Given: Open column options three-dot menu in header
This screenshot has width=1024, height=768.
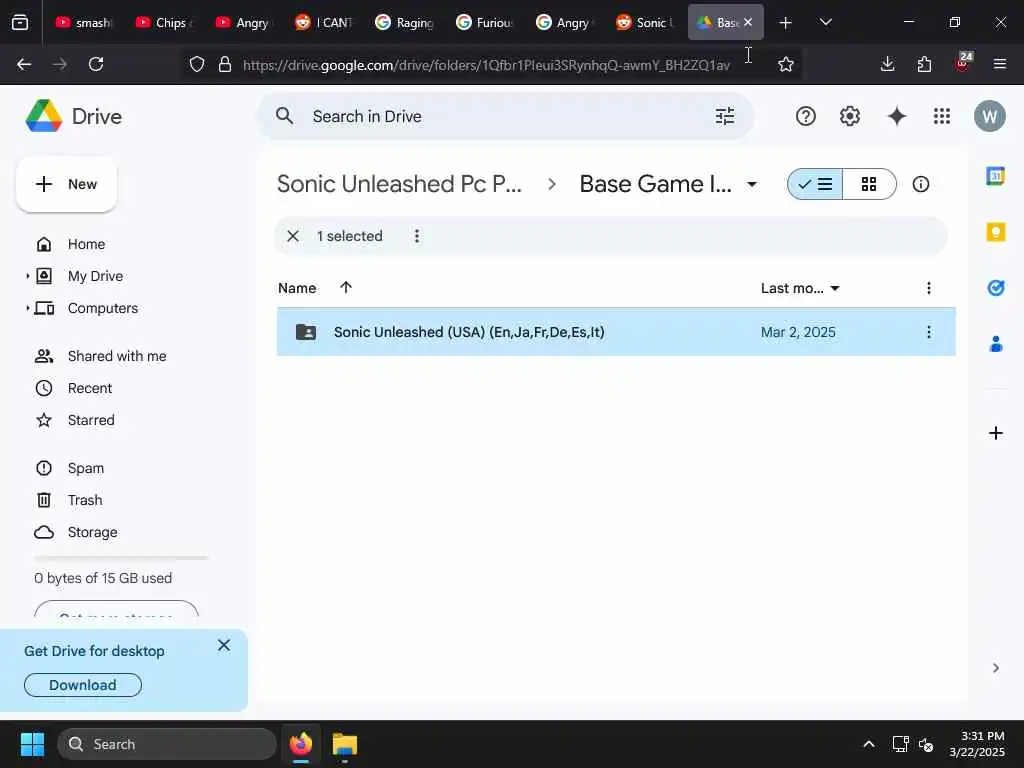Looking at the screenshot, I should (x=929, y=288).
